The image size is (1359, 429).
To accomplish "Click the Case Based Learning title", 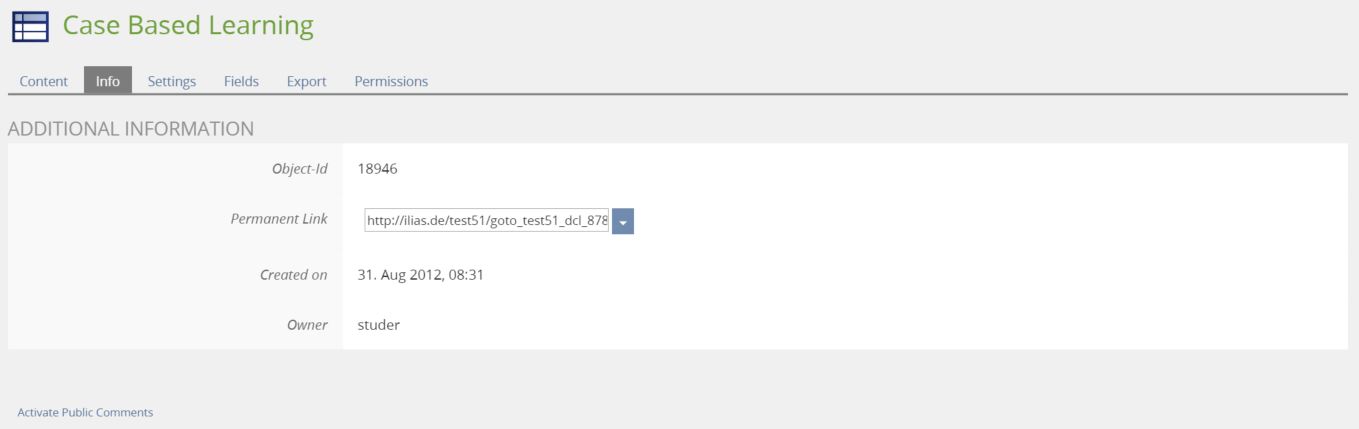I will (x=188, y=27).
